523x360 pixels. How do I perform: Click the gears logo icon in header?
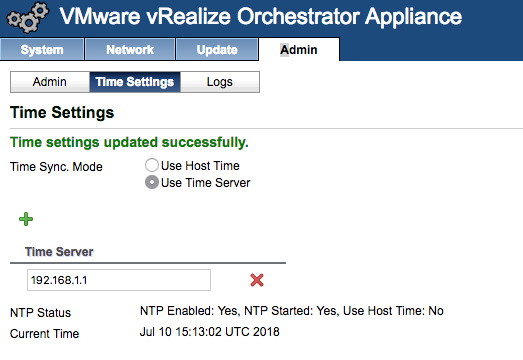[x=28, y=17]
